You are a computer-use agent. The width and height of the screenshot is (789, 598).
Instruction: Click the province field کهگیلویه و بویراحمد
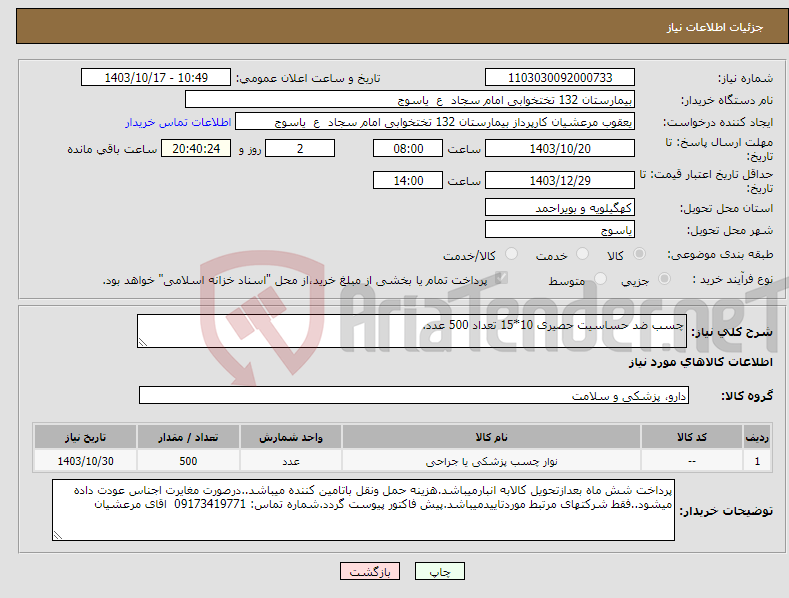point(560,207)
